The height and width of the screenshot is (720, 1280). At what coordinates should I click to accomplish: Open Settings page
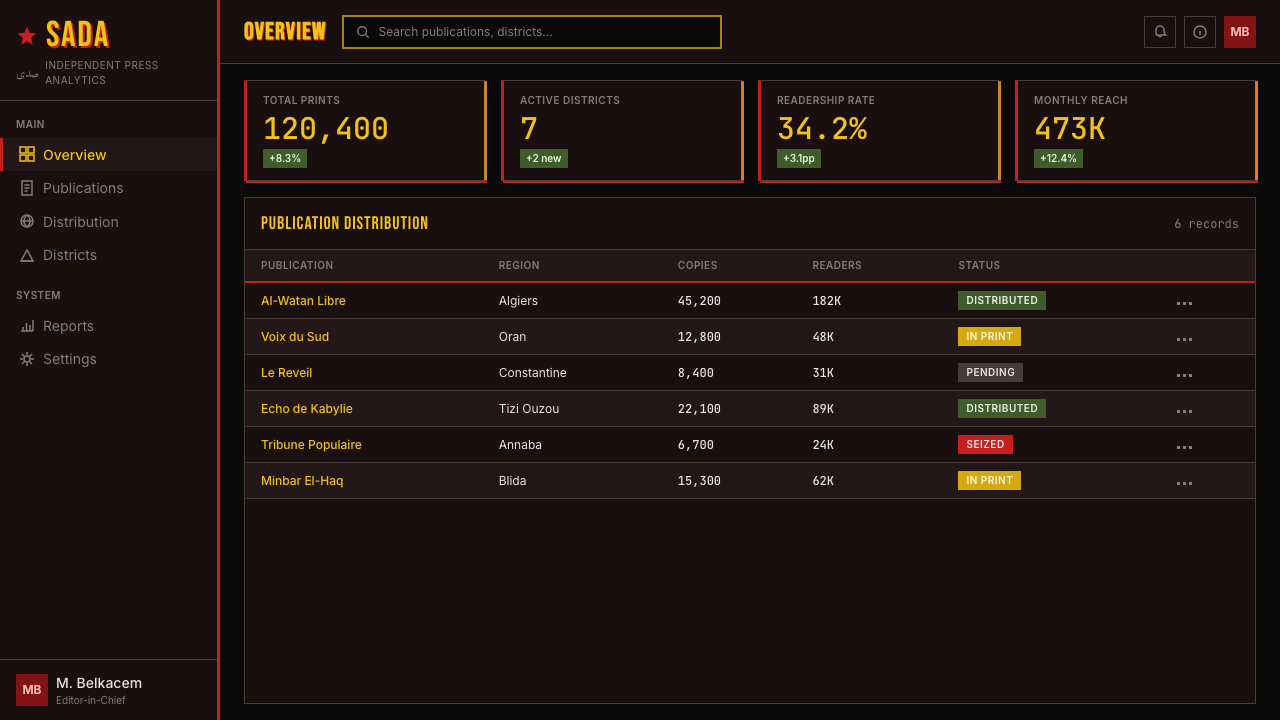(109, 359)
